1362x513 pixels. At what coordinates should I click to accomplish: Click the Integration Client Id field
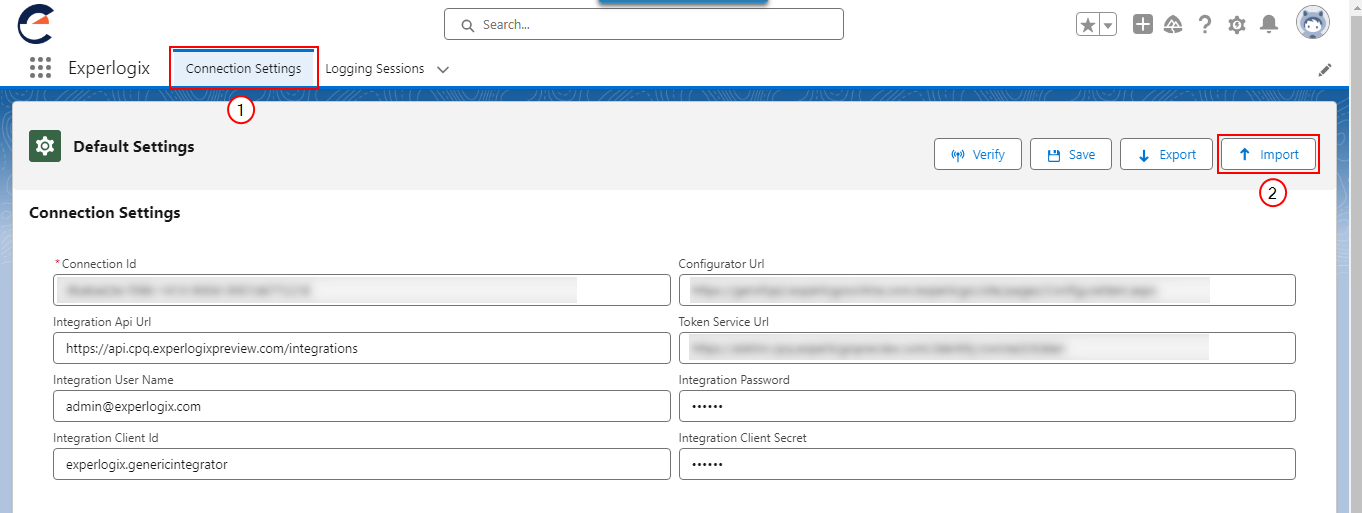pyautogui.click(x=361, y=464)
